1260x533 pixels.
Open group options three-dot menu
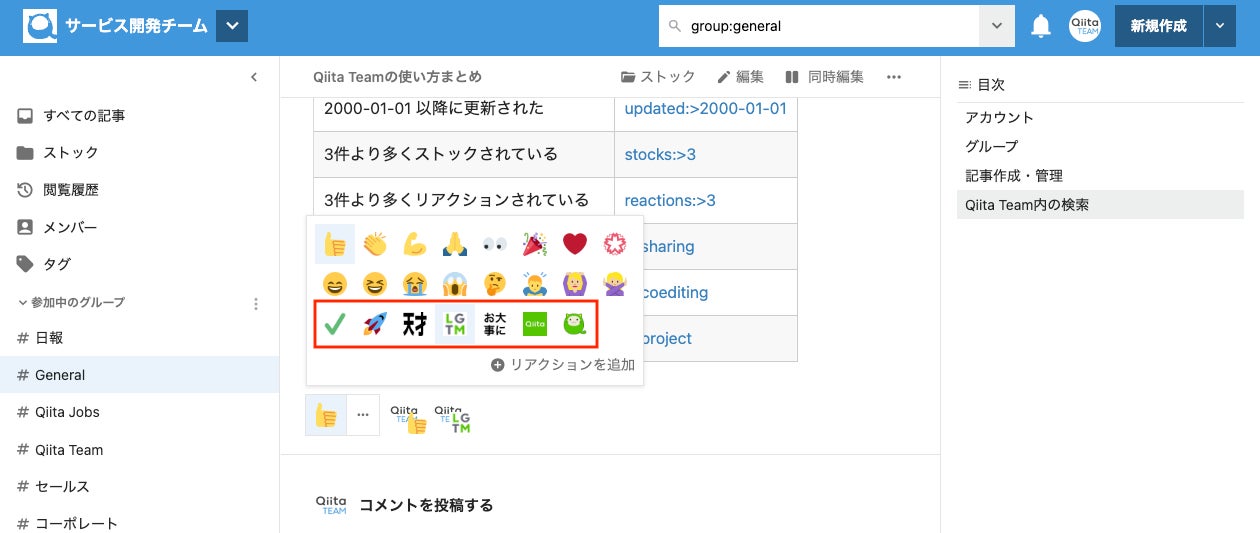(256, 303)
